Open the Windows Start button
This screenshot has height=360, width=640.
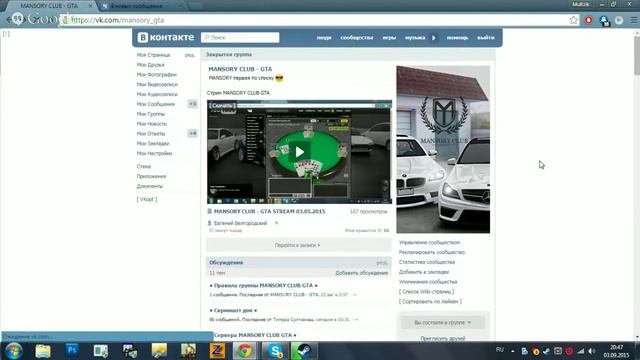(13, 351)
